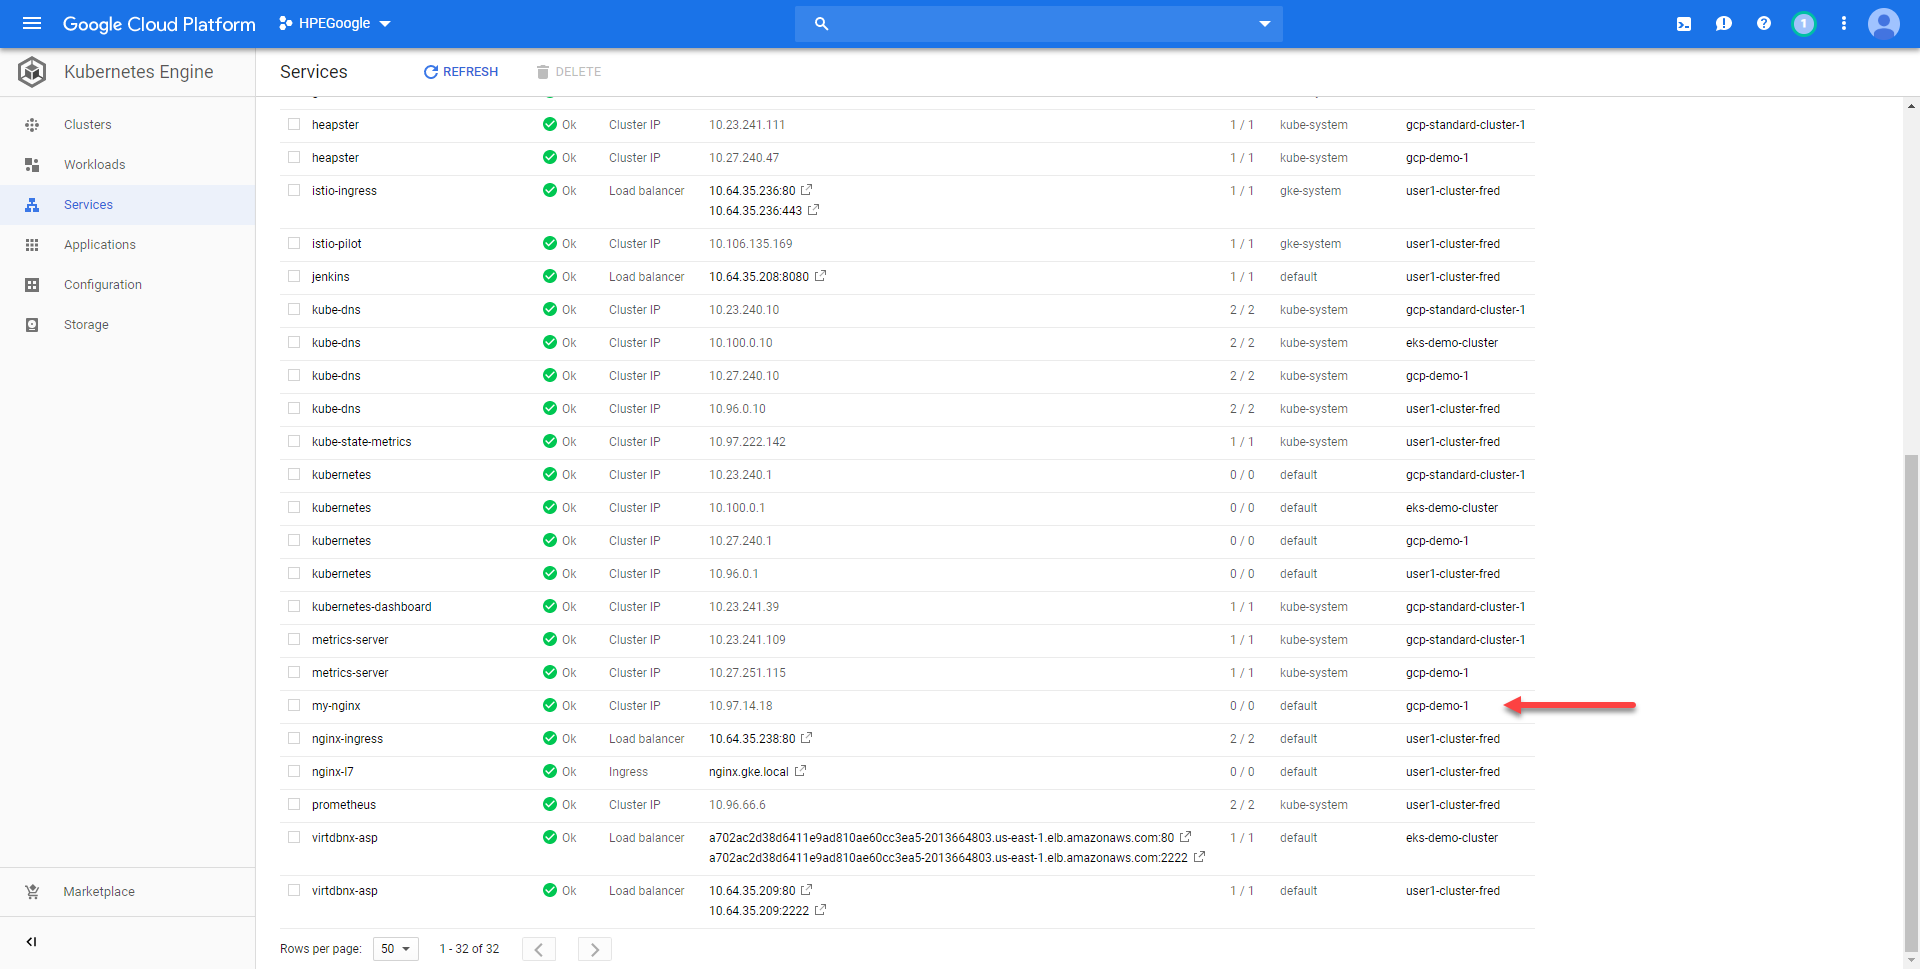Go to Workloads section

(95, 165)
